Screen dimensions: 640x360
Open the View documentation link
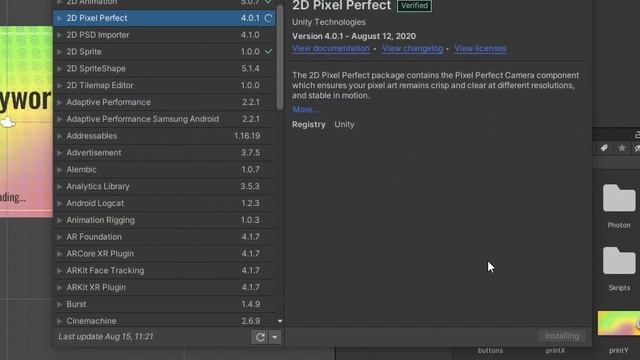[331, 49]
